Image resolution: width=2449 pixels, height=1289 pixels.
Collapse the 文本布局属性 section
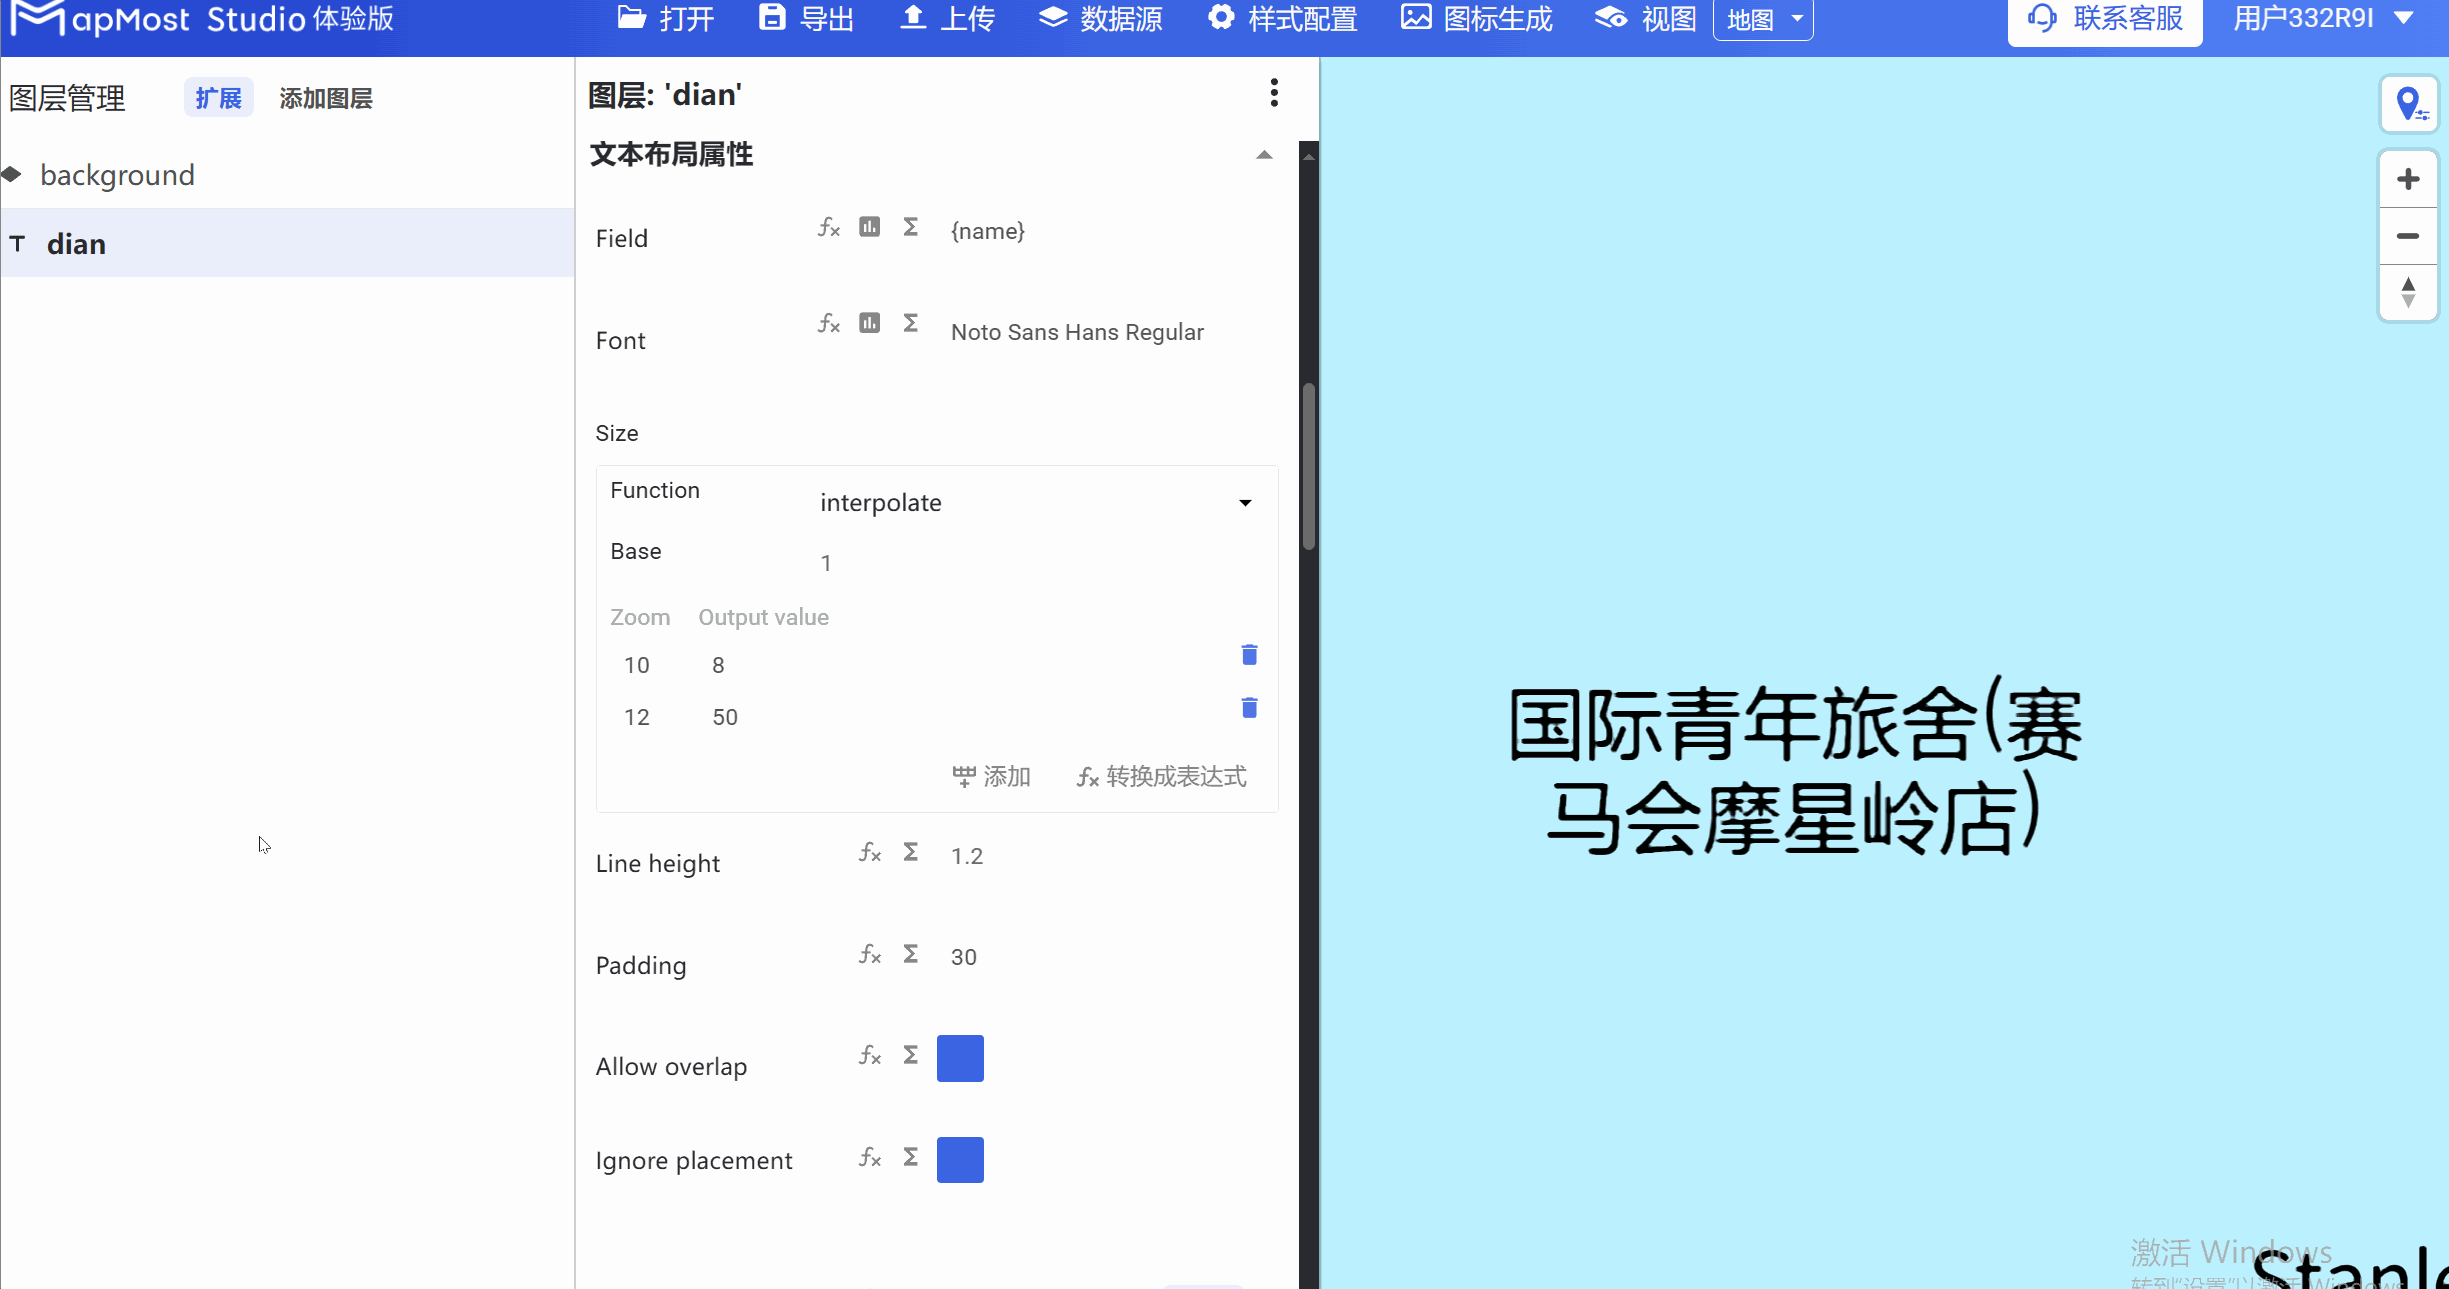click(1263, 155)
